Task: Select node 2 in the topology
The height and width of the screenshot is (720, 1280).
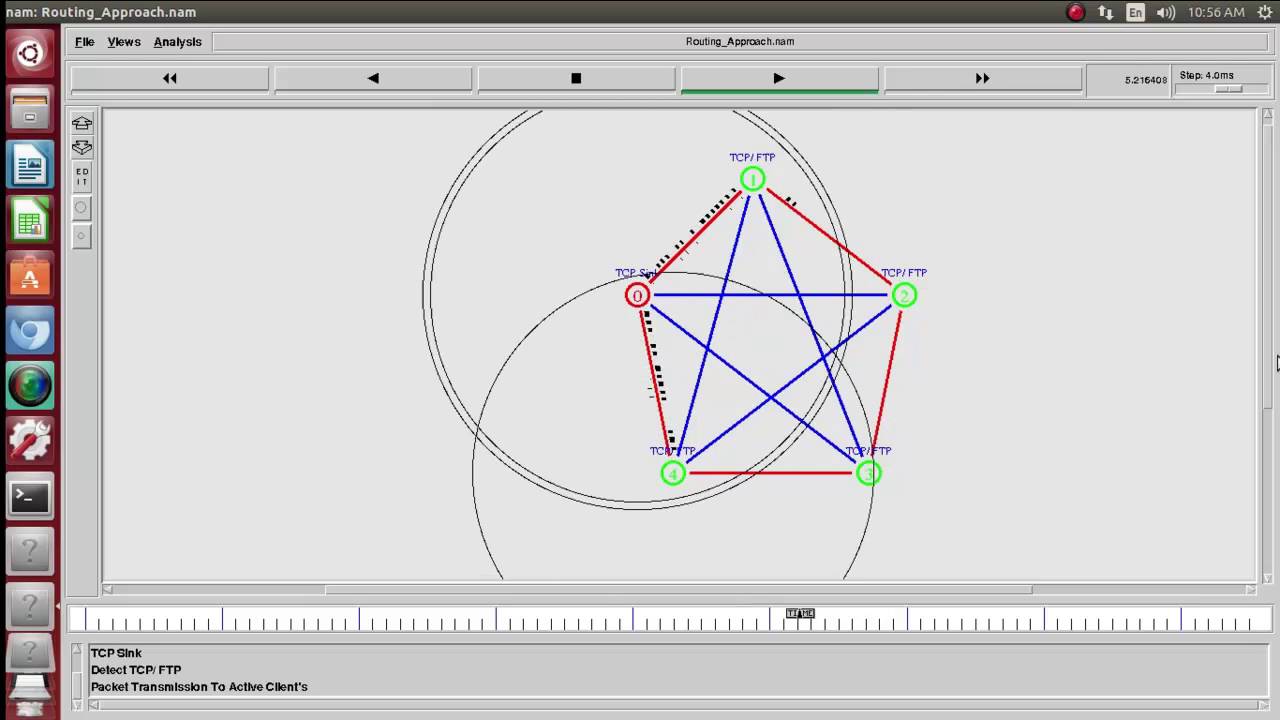Action: coord(904,295)
